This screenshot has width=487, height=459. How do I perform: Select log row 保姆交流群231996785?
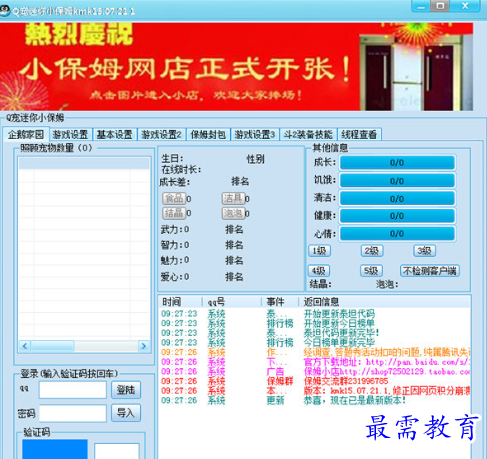click(x=315, y=381)
